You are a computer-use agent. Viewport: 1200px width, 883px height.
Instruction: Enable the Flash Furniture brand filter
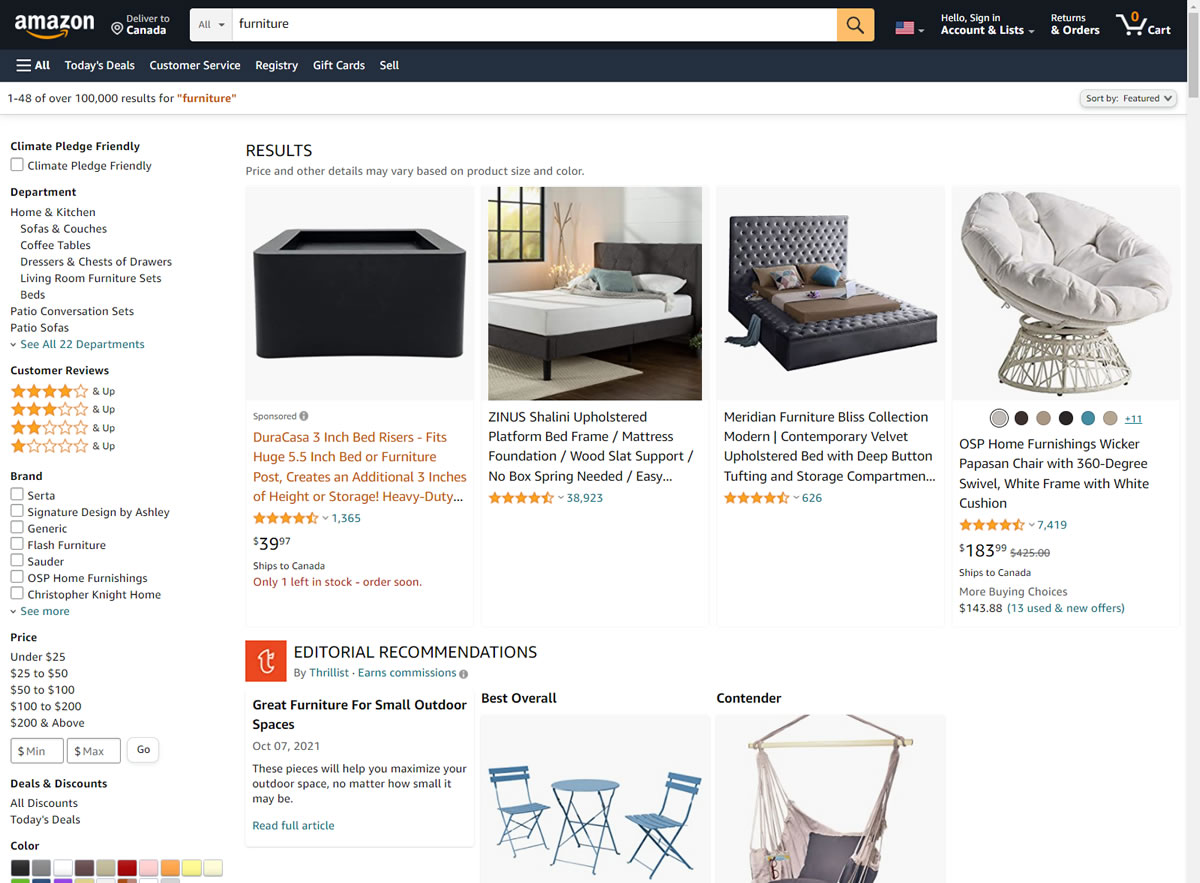17,545
